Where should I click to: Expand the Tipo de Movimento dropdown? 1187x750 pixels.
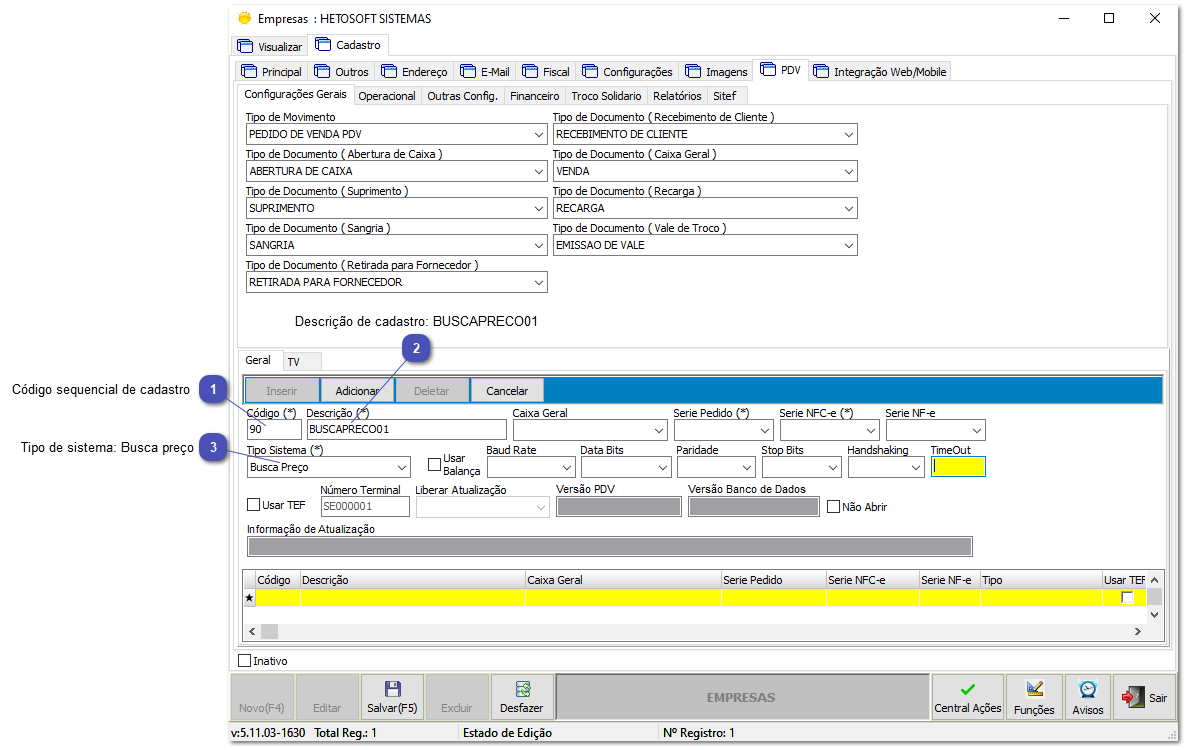[538, 134]
